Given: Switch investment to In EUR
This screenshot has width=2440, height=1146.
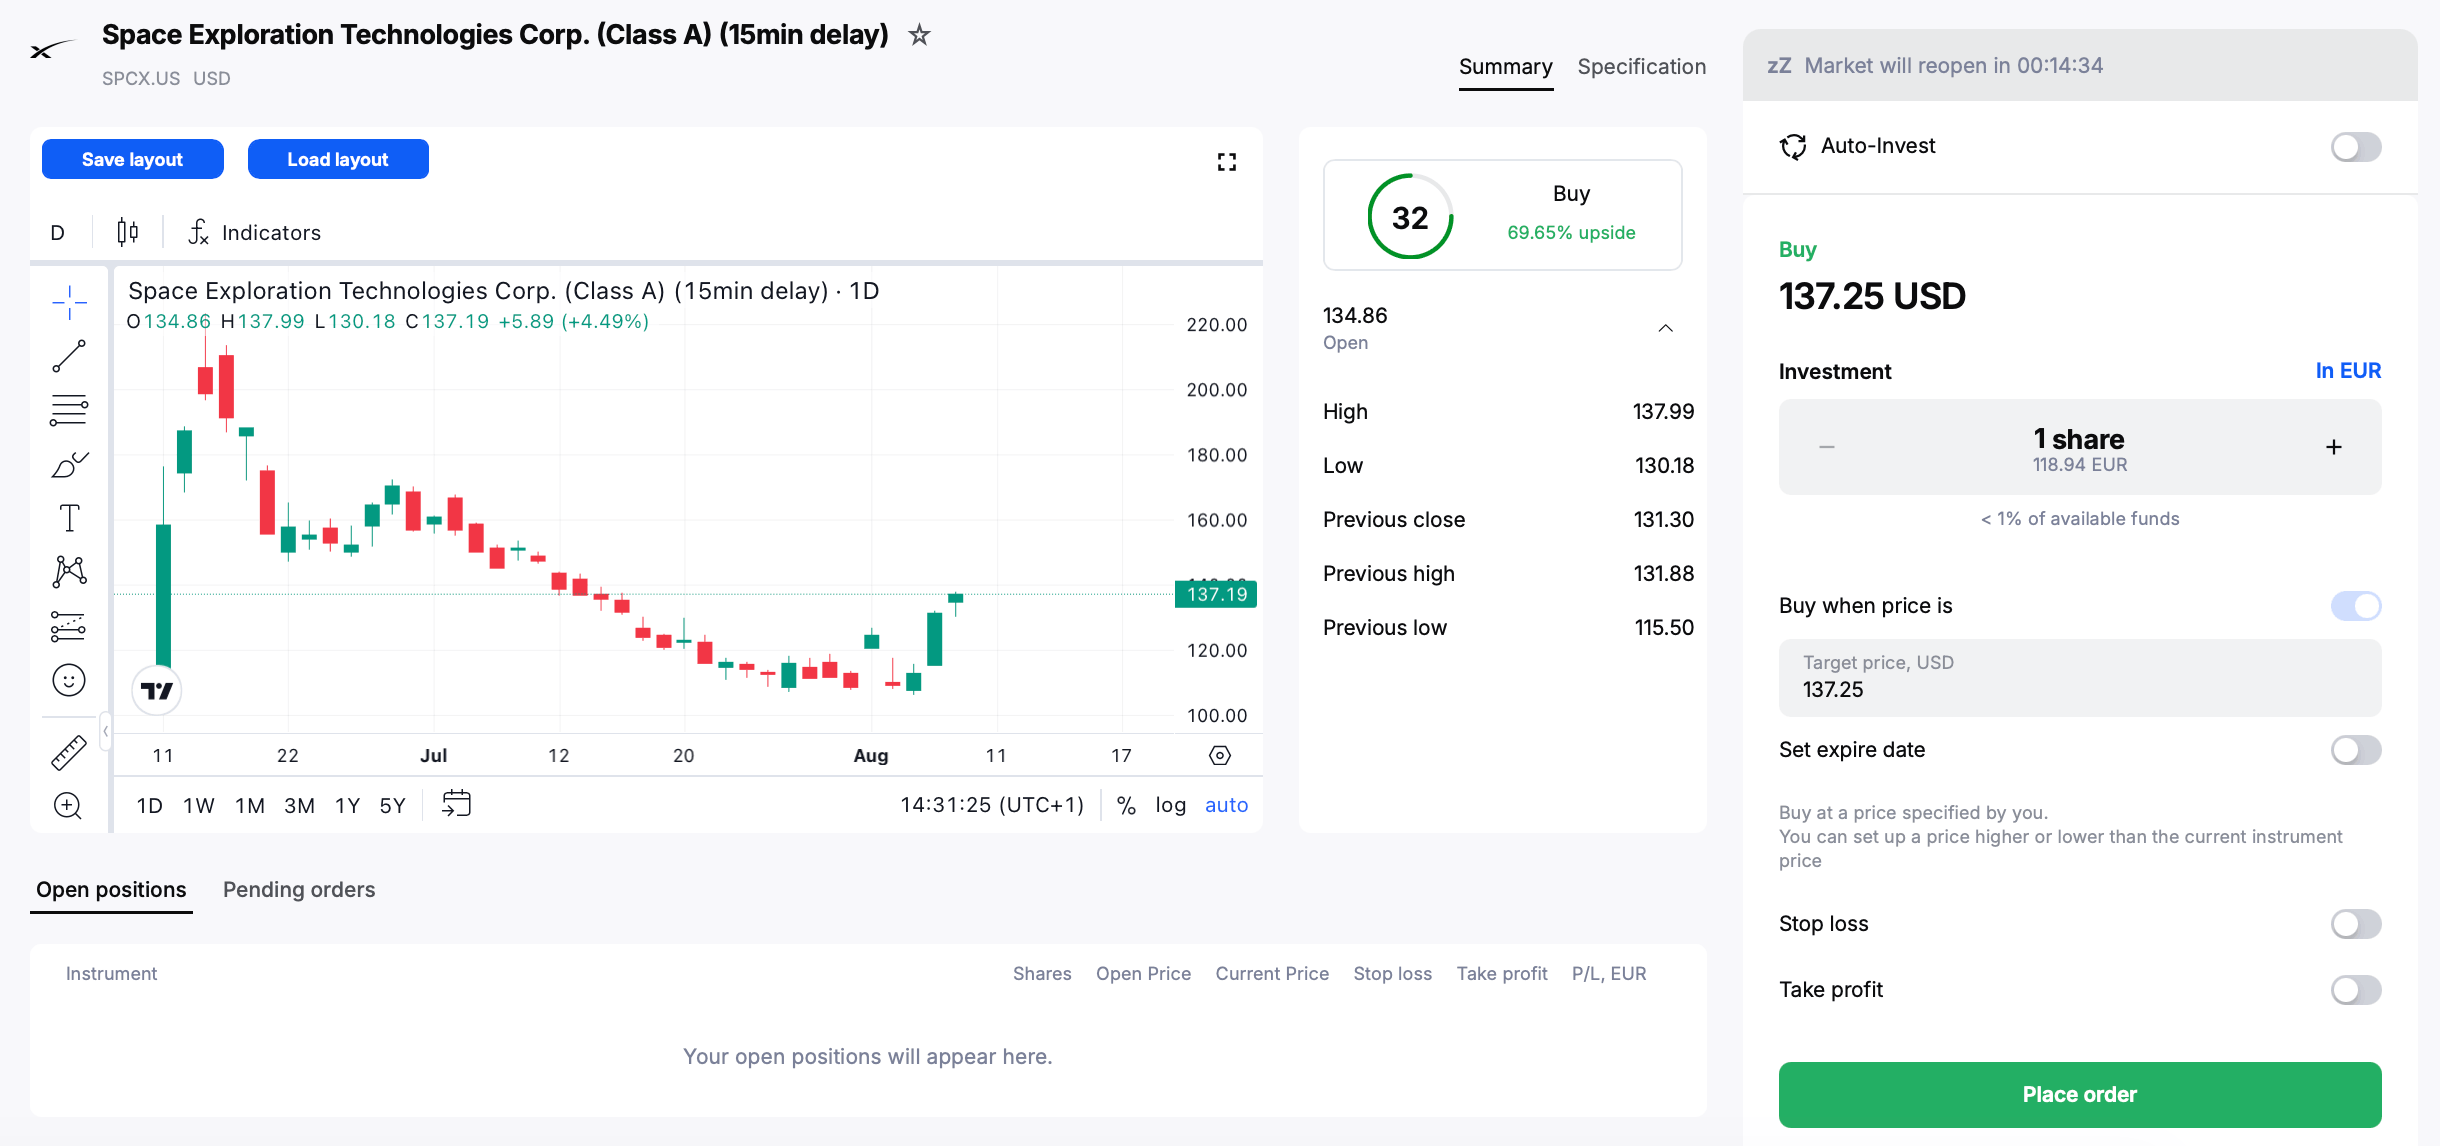Looking at the screenshot, I should (2348, 371).
